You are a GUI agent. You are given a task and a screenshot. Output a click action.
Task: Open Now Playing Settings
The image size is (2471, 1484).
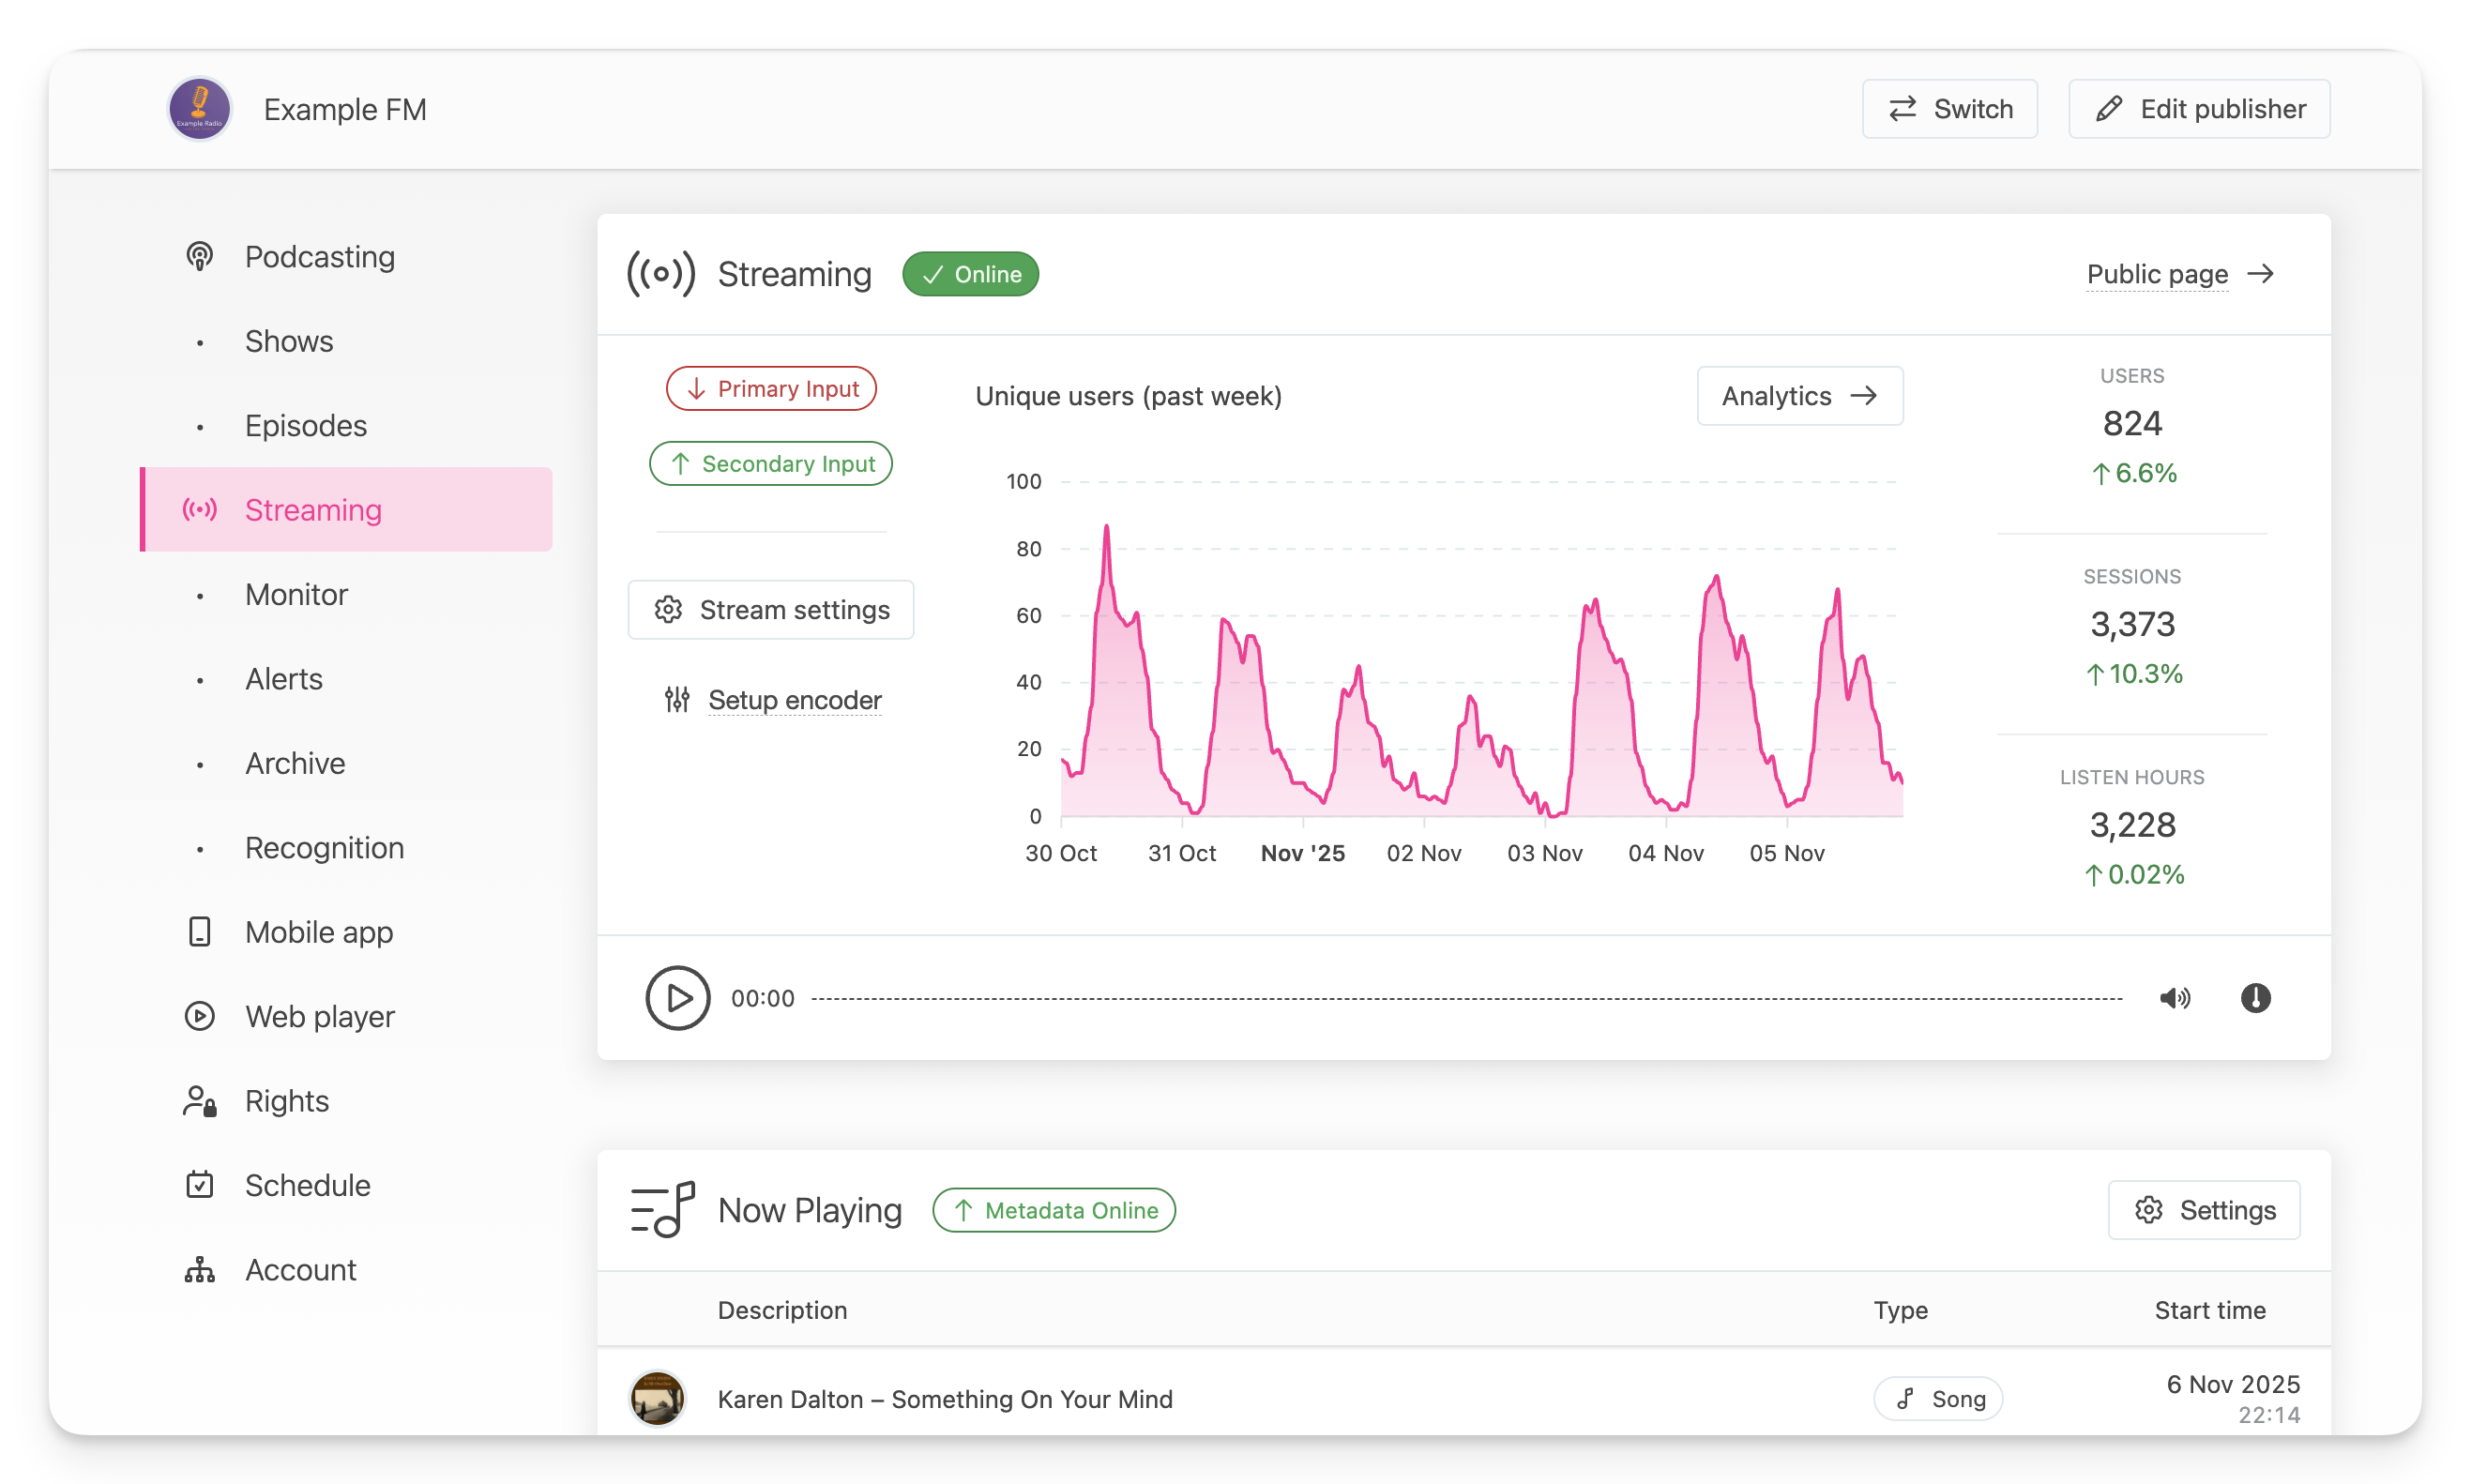2204,1210
